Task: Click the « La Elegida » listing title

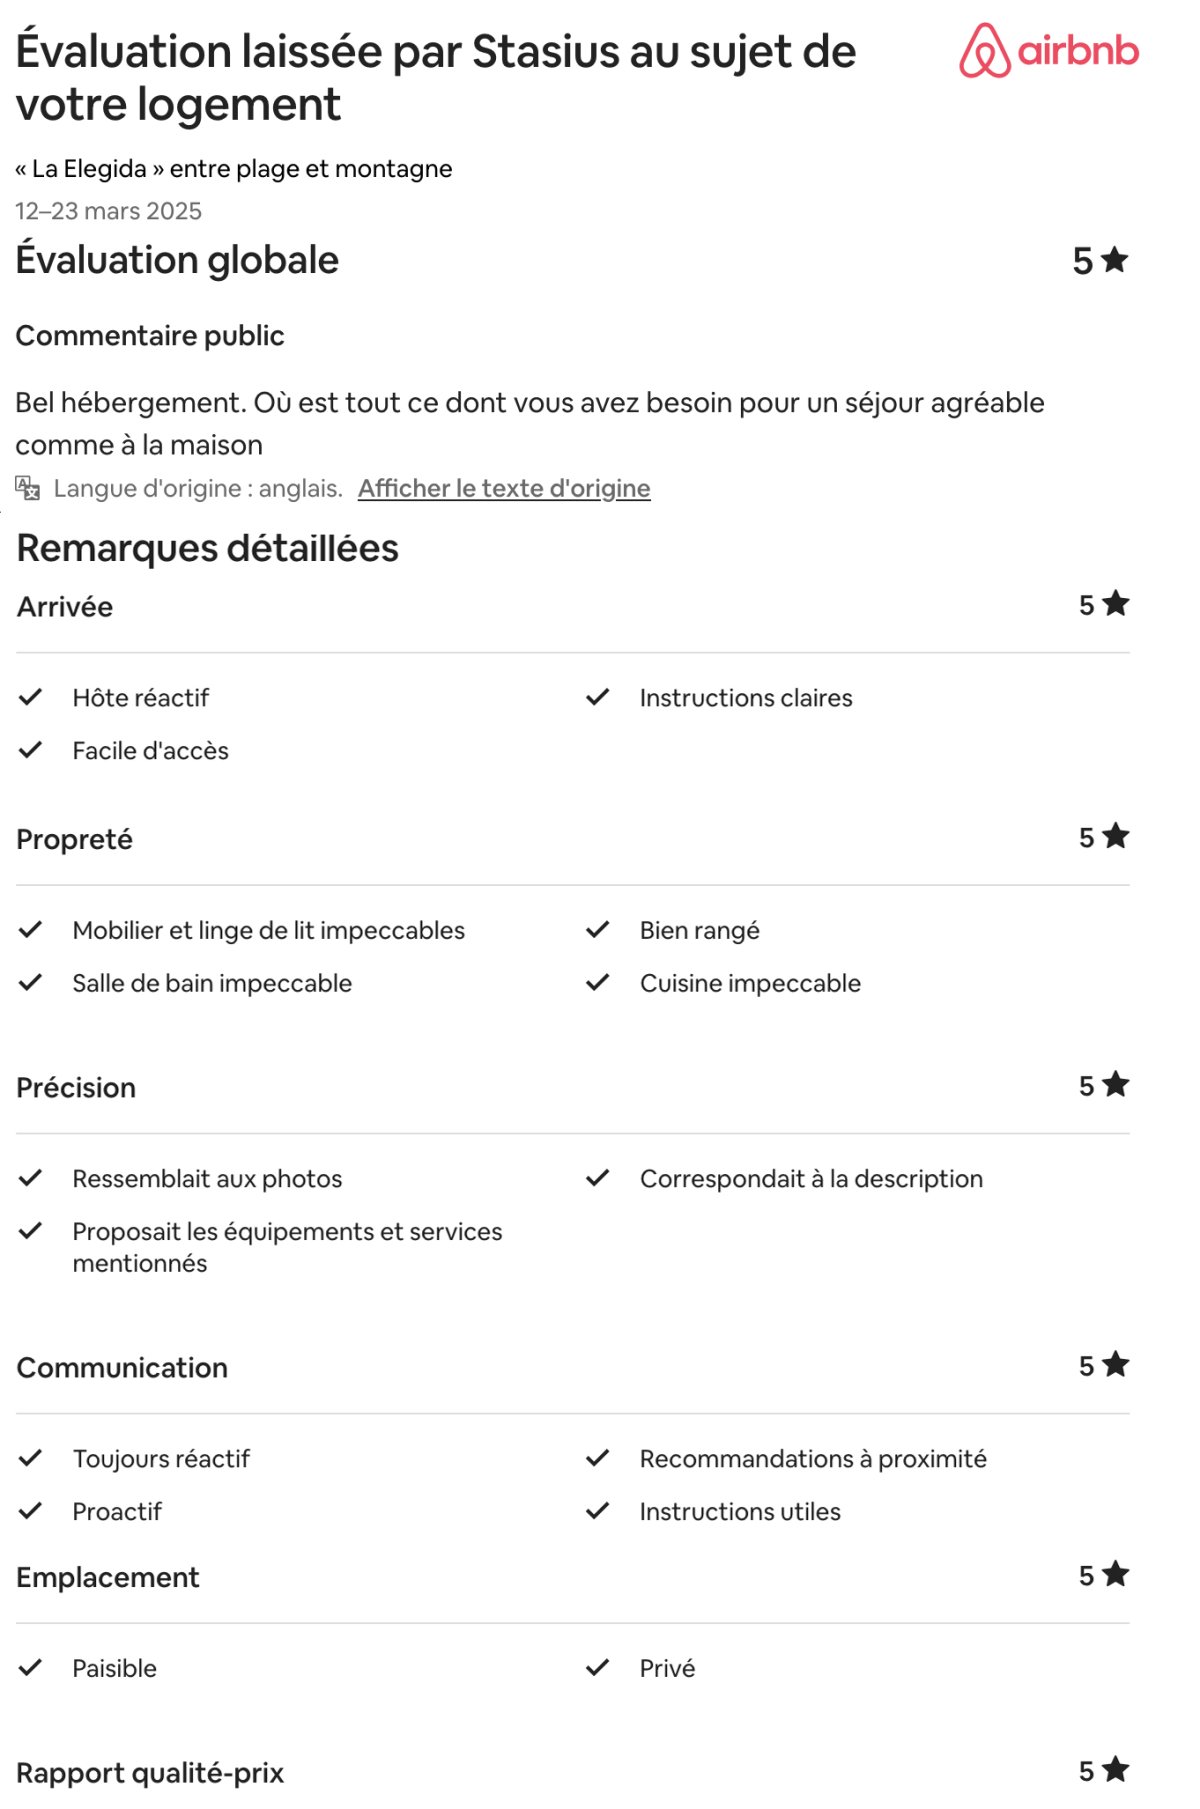Action: [x=233, y=169]
